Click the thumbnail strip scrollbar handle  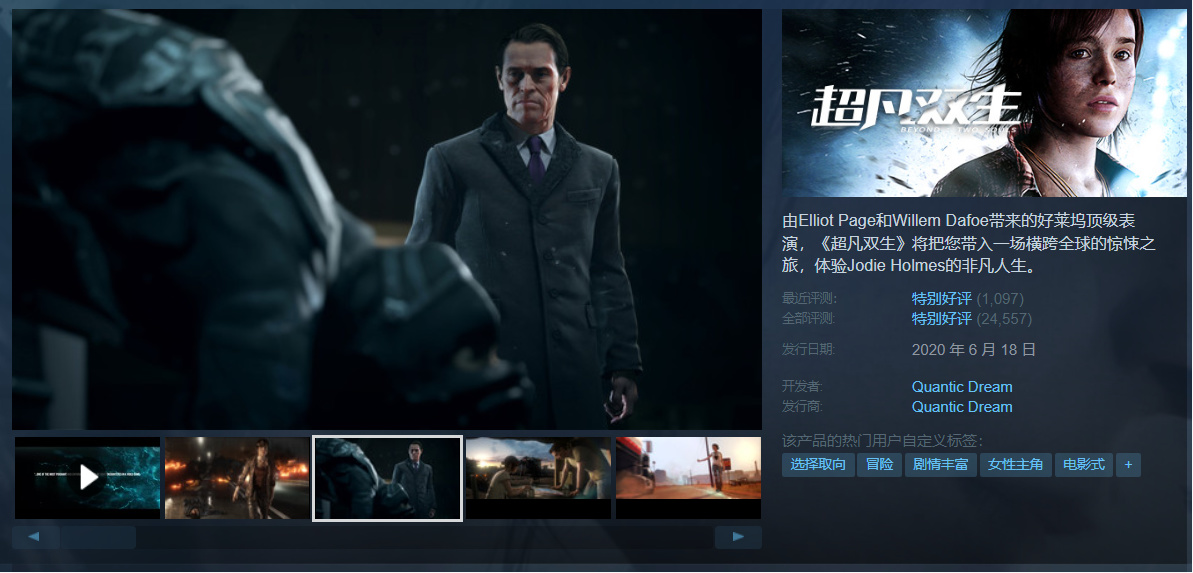(x=98, y=537)
